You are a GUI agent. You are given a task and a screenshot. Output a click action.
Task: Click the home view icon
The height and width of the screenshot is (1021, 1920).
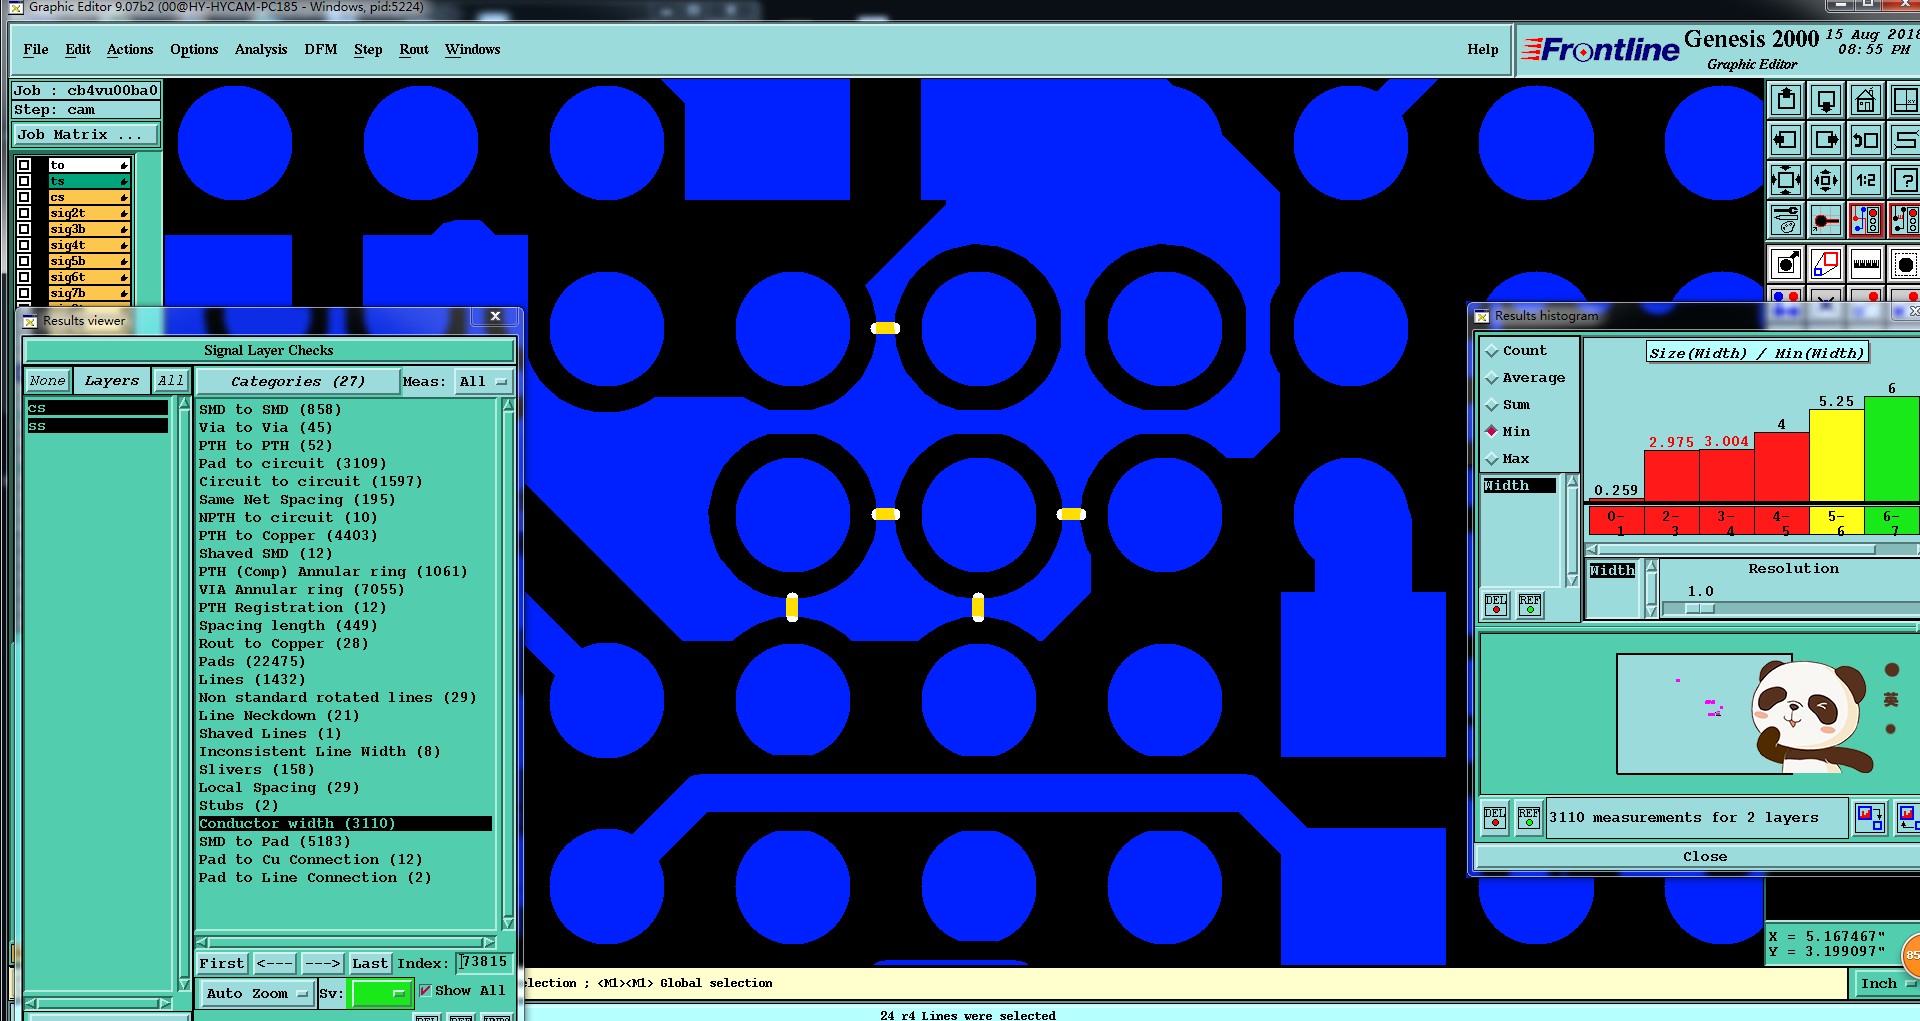point(1866,100)
